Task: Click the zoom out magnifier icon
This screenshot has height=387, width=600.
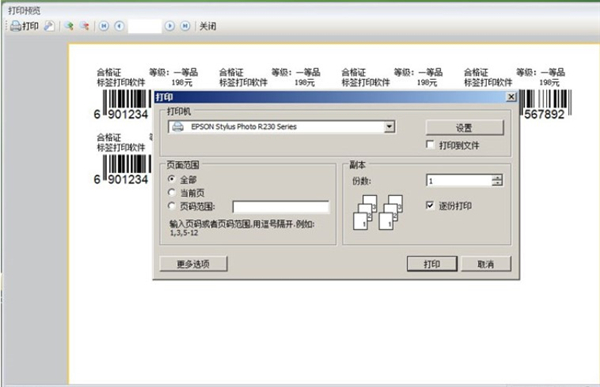Action: (x=85, y=26)
